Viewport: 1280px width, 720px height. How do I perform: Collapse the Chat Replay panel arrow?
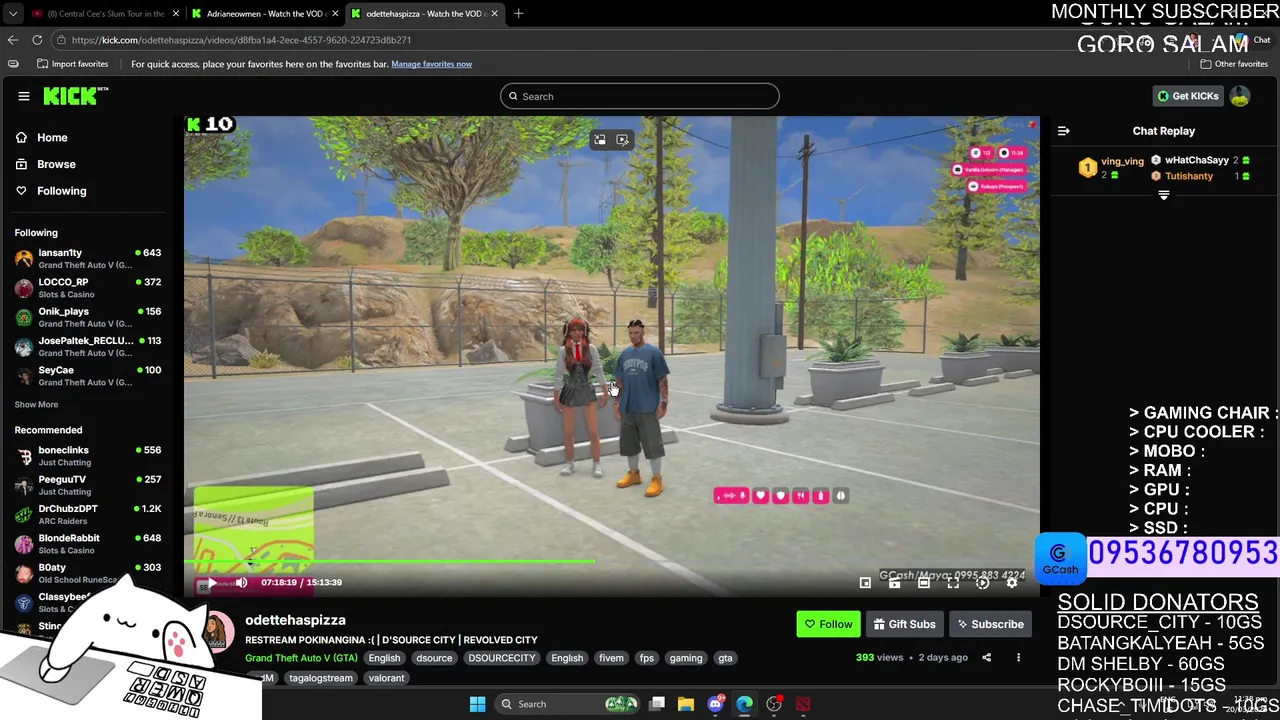point(1063,131)
